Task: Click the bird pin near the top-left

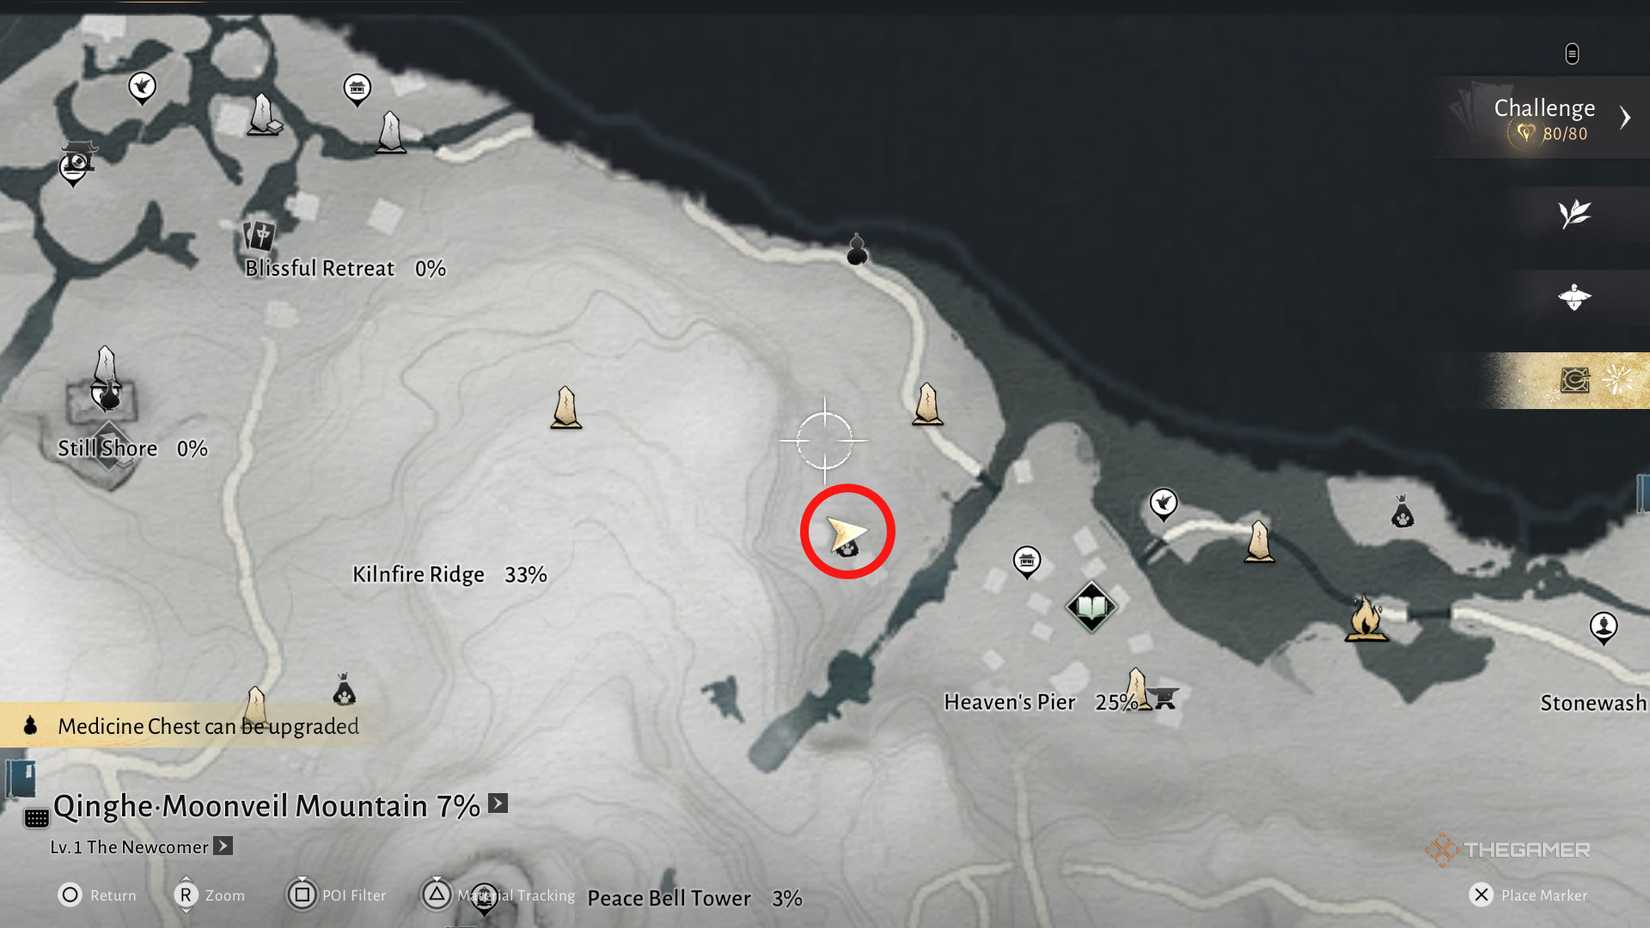Action: click(x=142, y=88)
